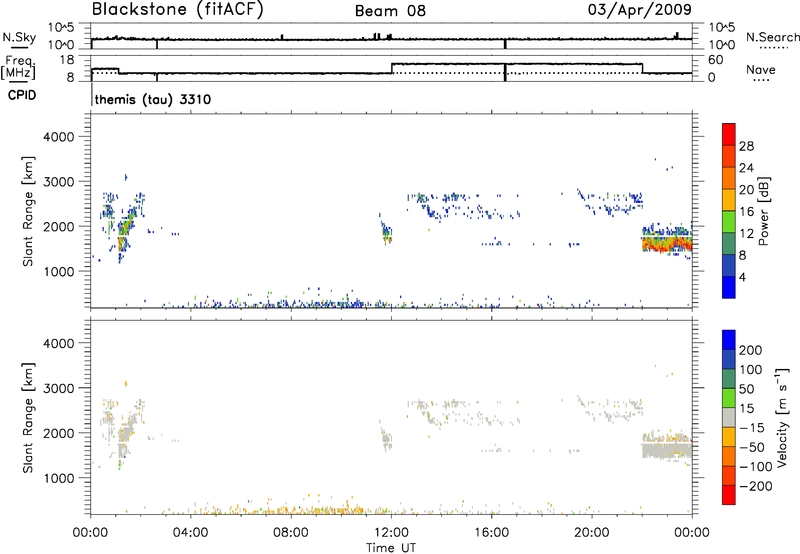Image resolution: width=800 pixels, height=554 pixels.
Task: Click the echo cluster near 12:00 at 1800 km in the power panel
Action: coord(387,232)
